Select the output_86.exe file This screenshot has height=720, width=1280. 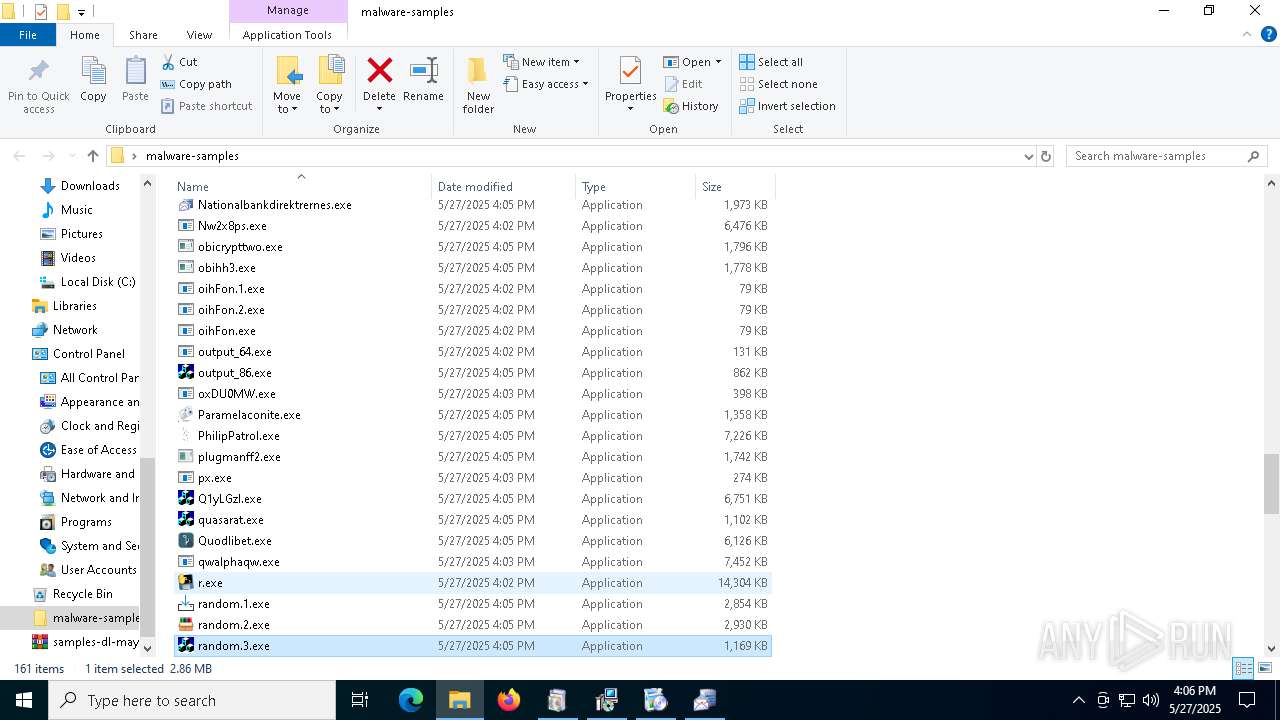pyautogui.click(x=472, y=373)
